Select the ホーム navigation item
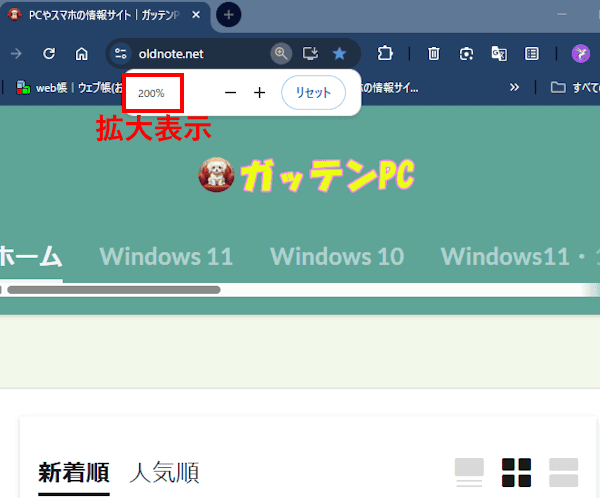This screenshot has width=600, height=498. point(31,256)
